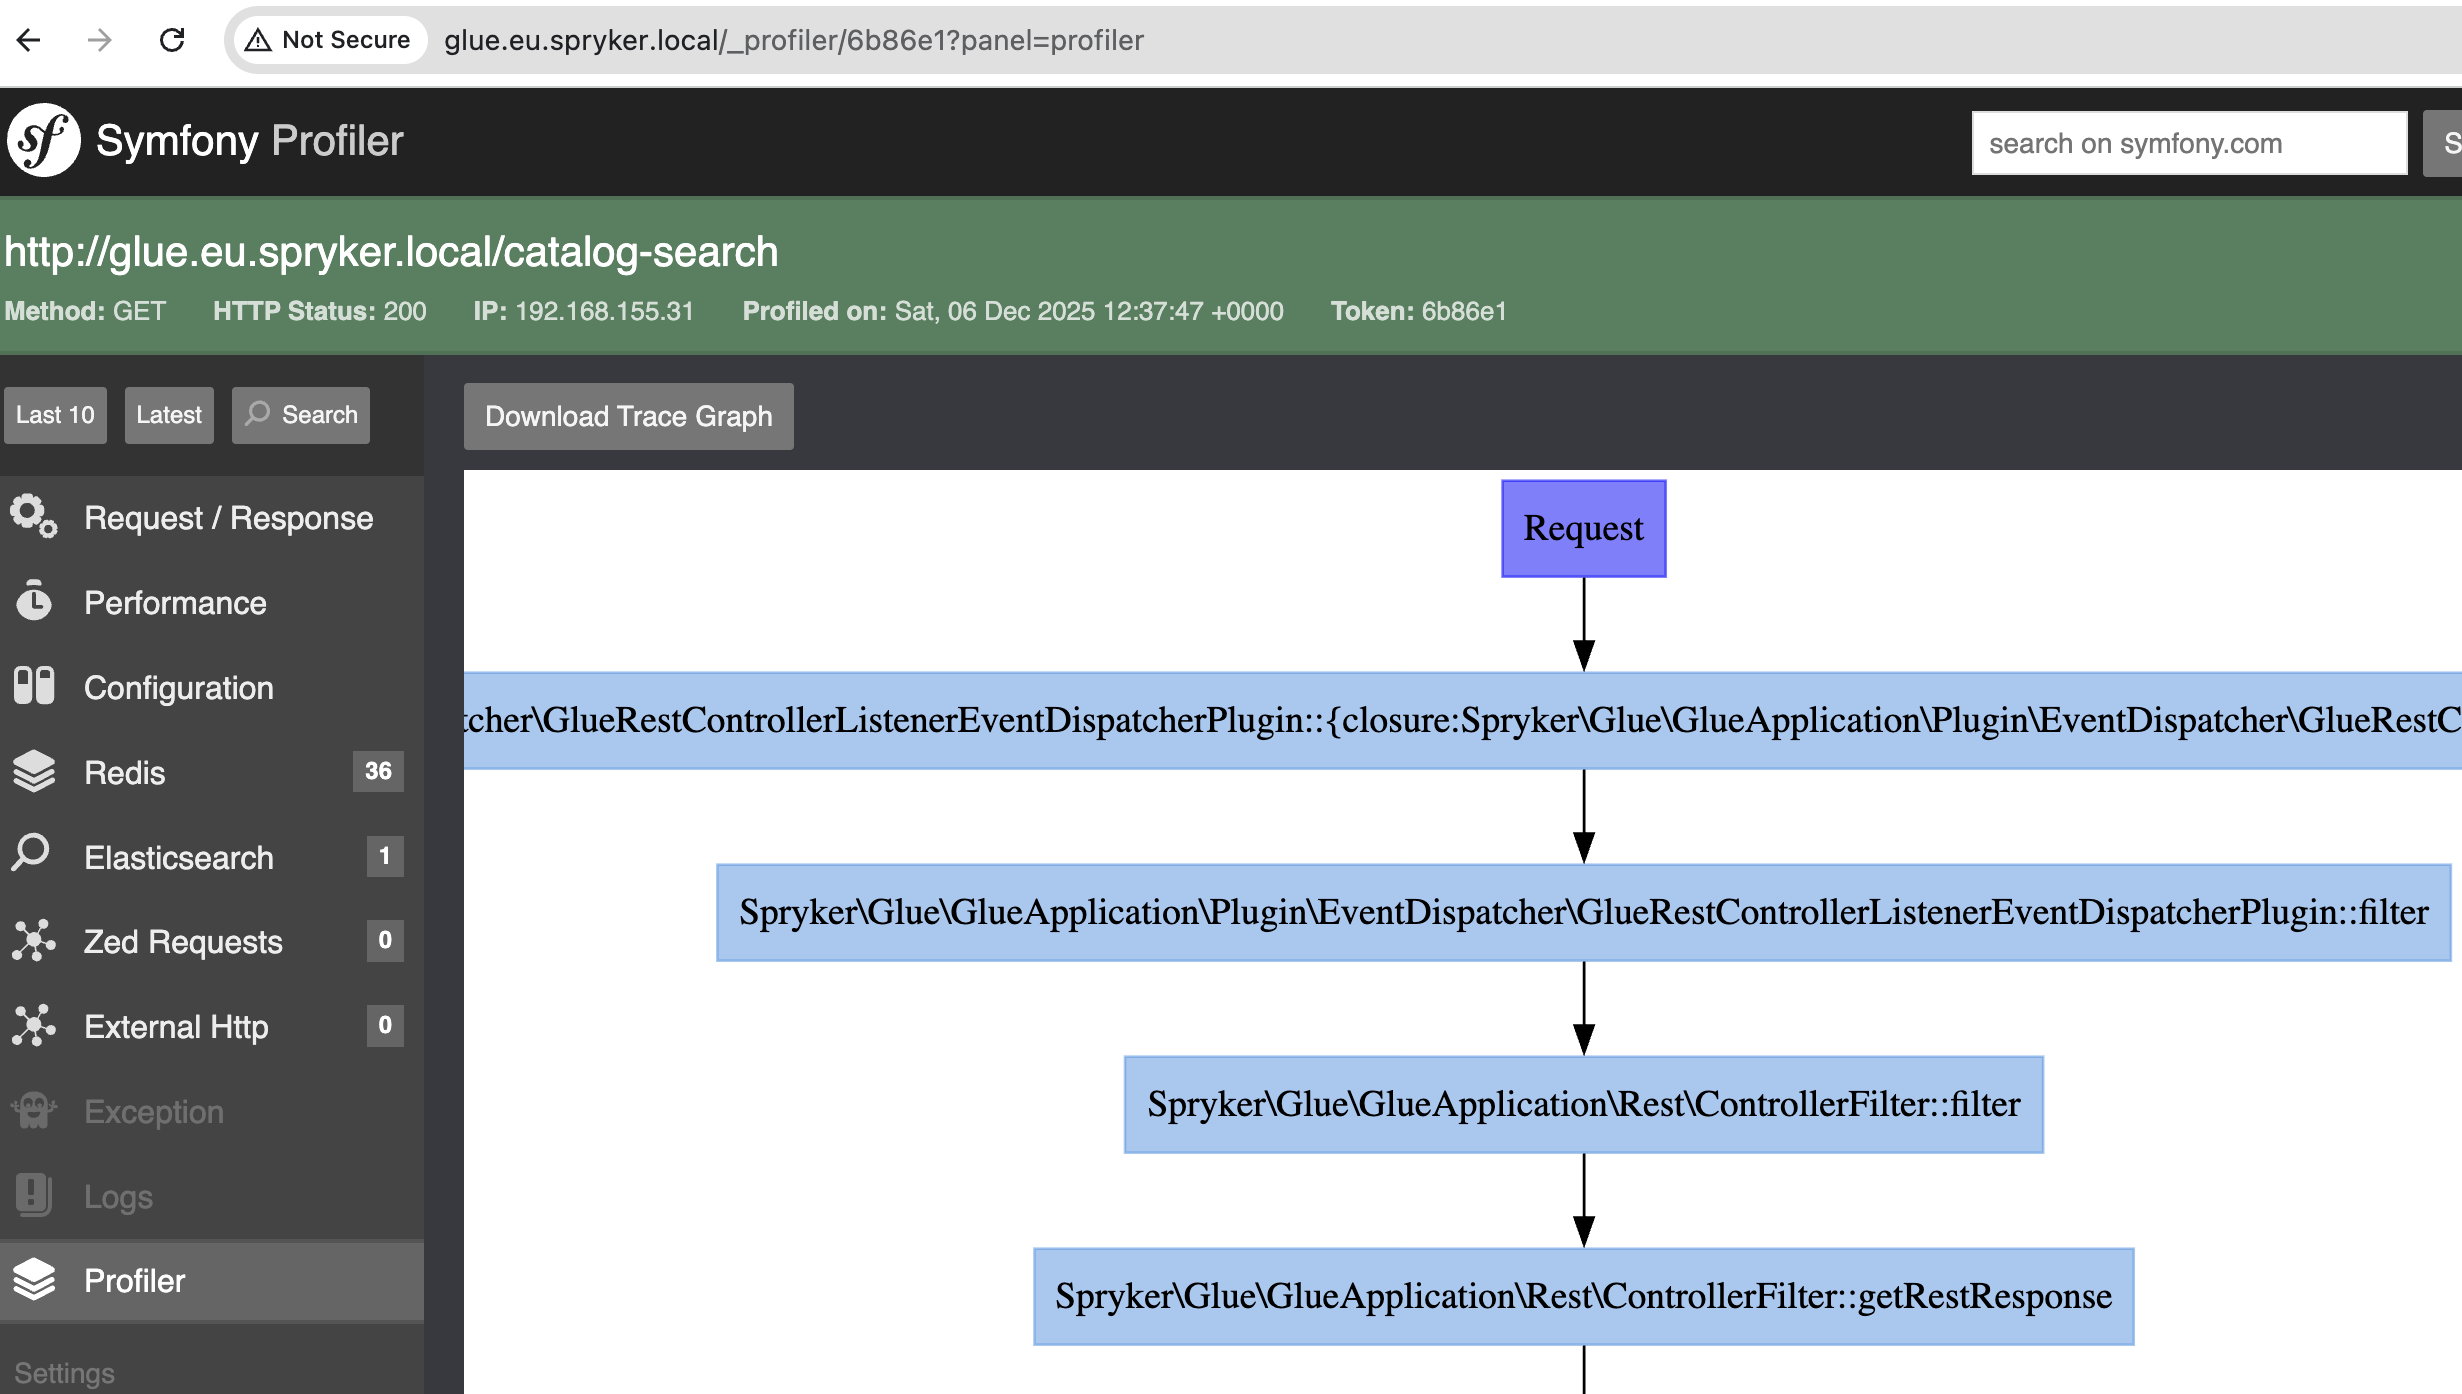Open the Exception sidebar panel
Screen dimensions: 2462x1394
point(153,1111)
